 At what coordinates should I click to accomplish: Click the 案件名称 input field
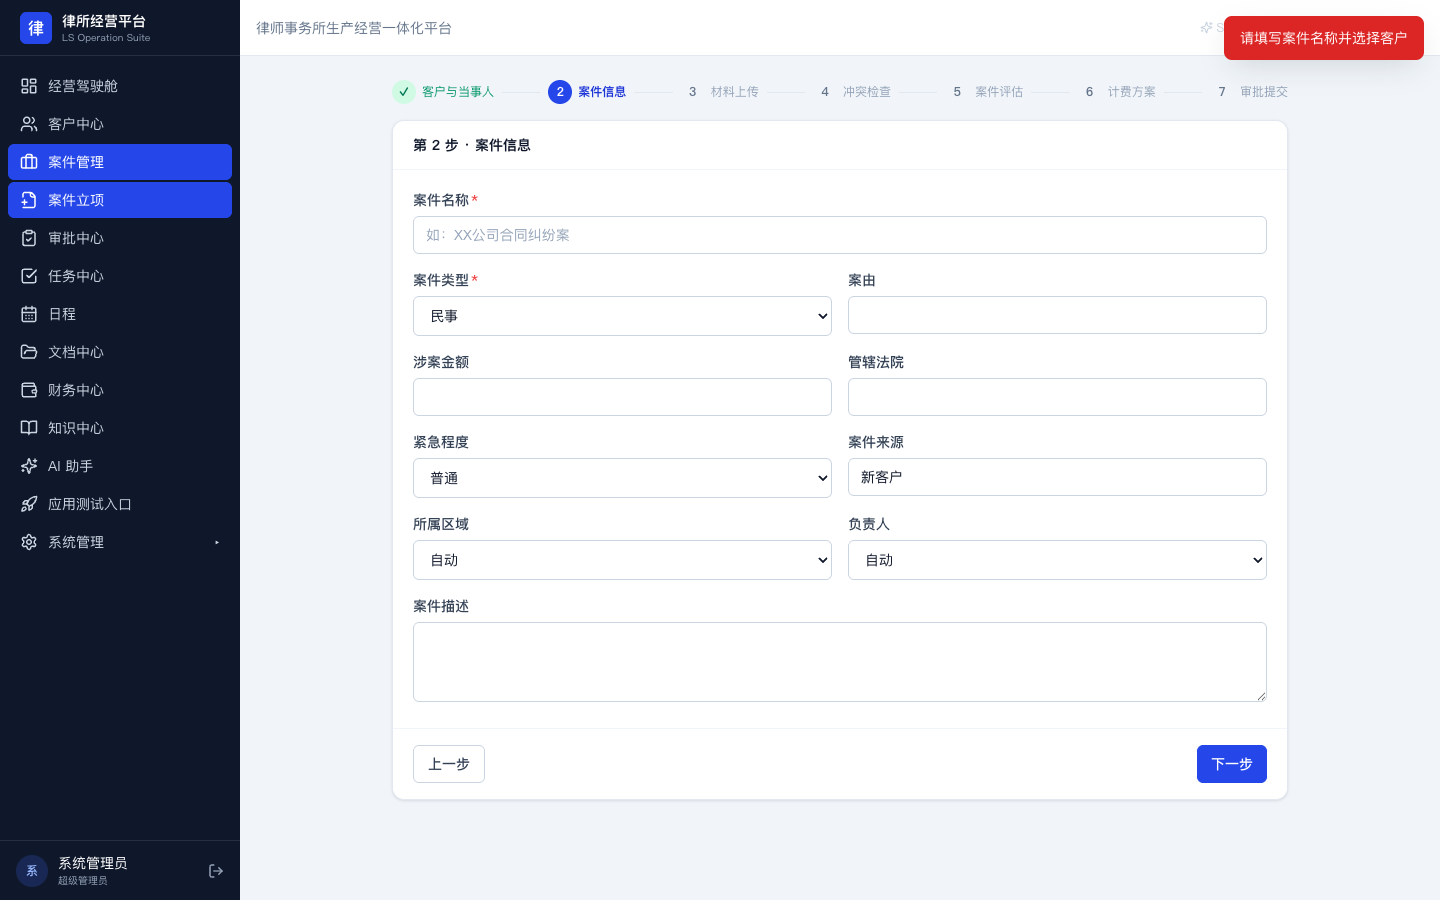pos(840,235)
